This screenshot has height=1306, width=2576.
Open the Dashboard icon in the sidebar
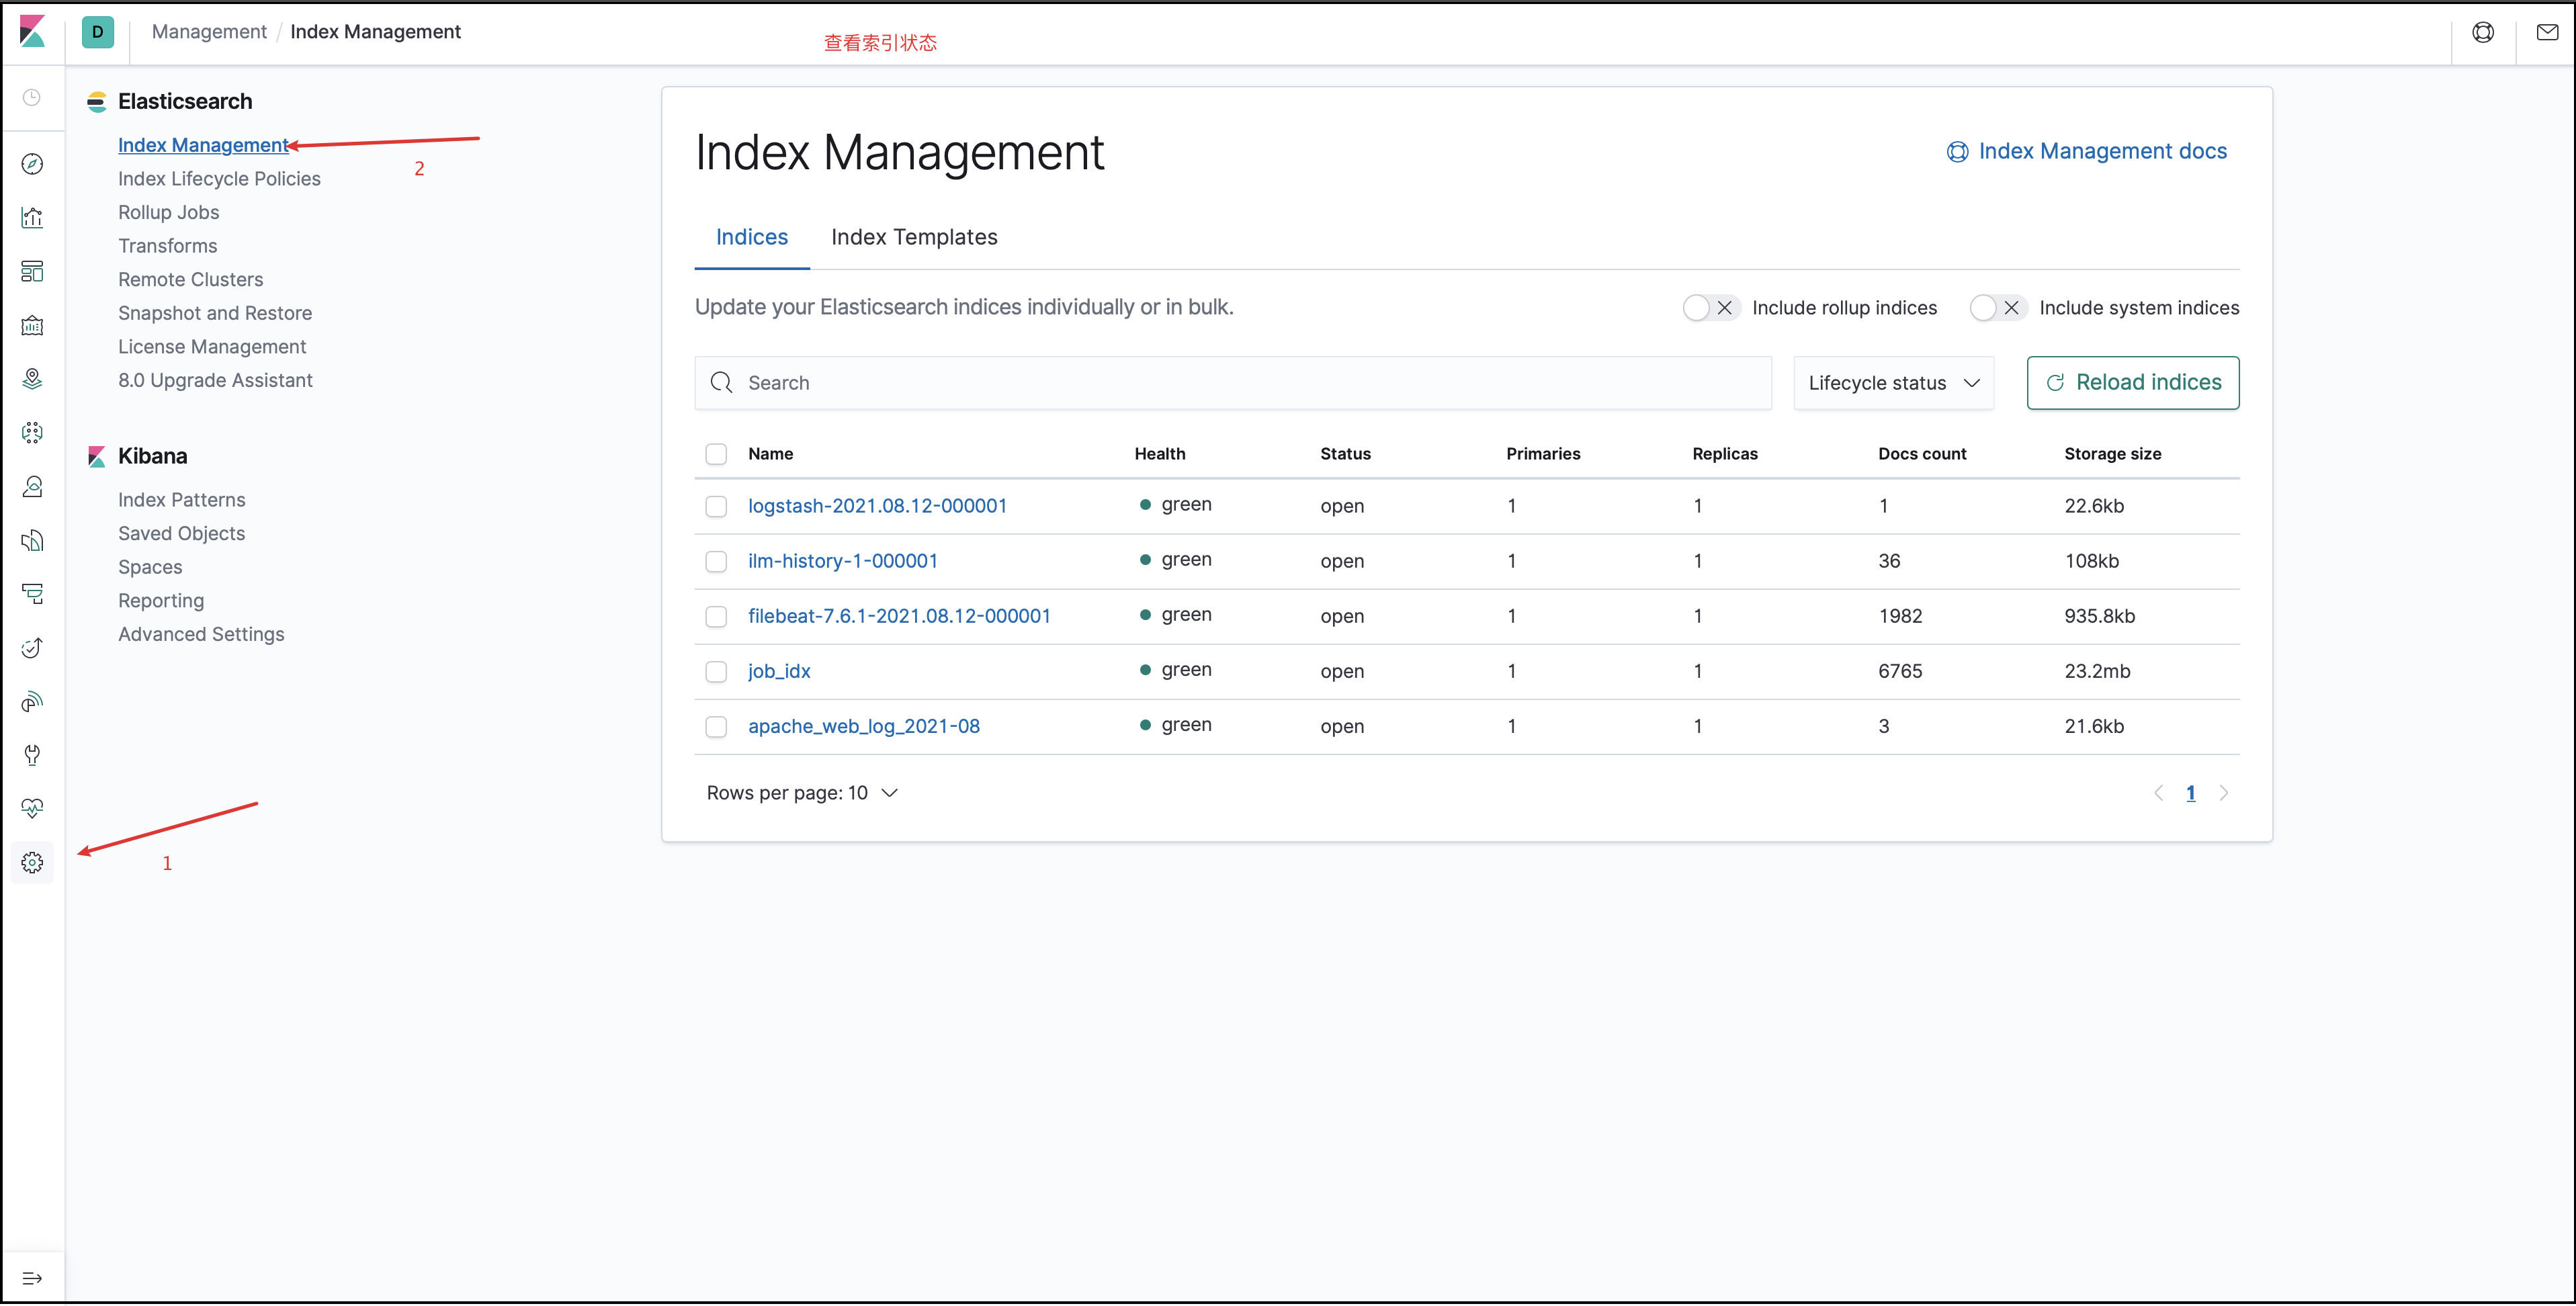tap(32, 272)
